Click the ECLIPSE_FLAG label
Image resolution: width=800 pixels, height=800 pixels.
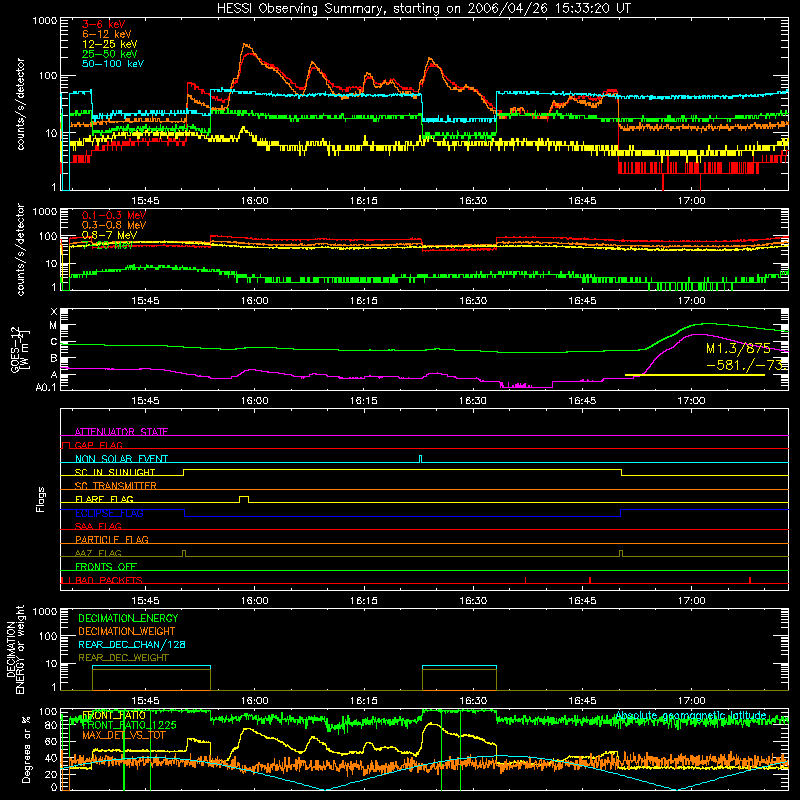click(109, 513)
